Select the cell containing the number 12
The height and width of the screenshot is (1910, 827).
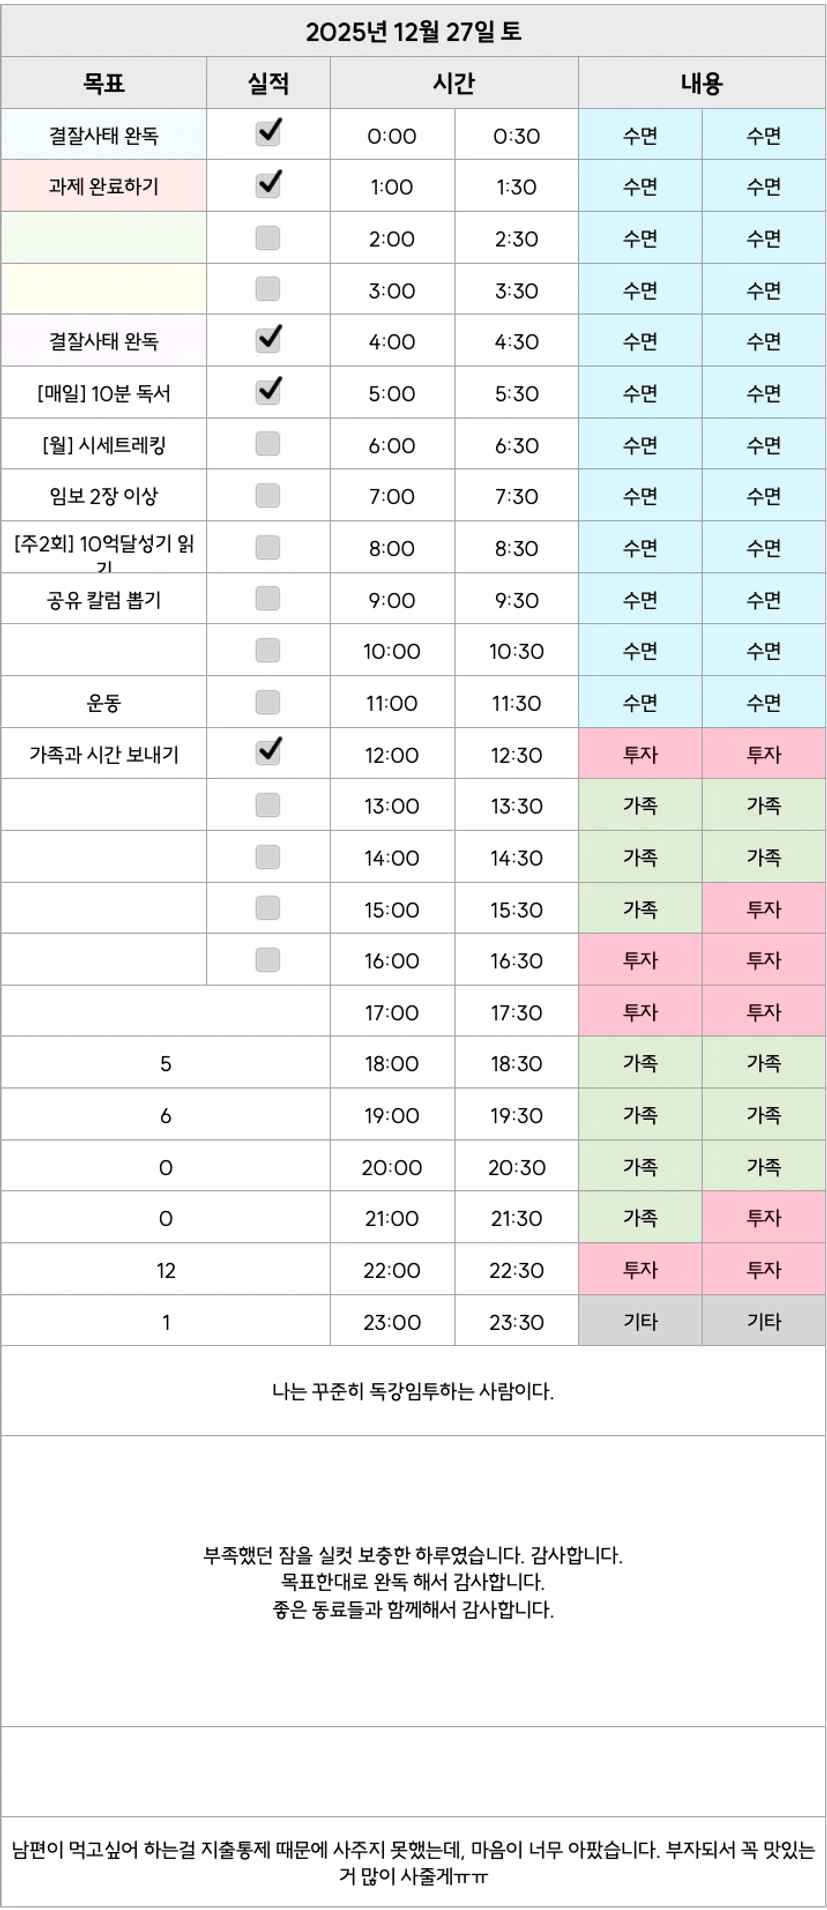tap(166, 1270)
